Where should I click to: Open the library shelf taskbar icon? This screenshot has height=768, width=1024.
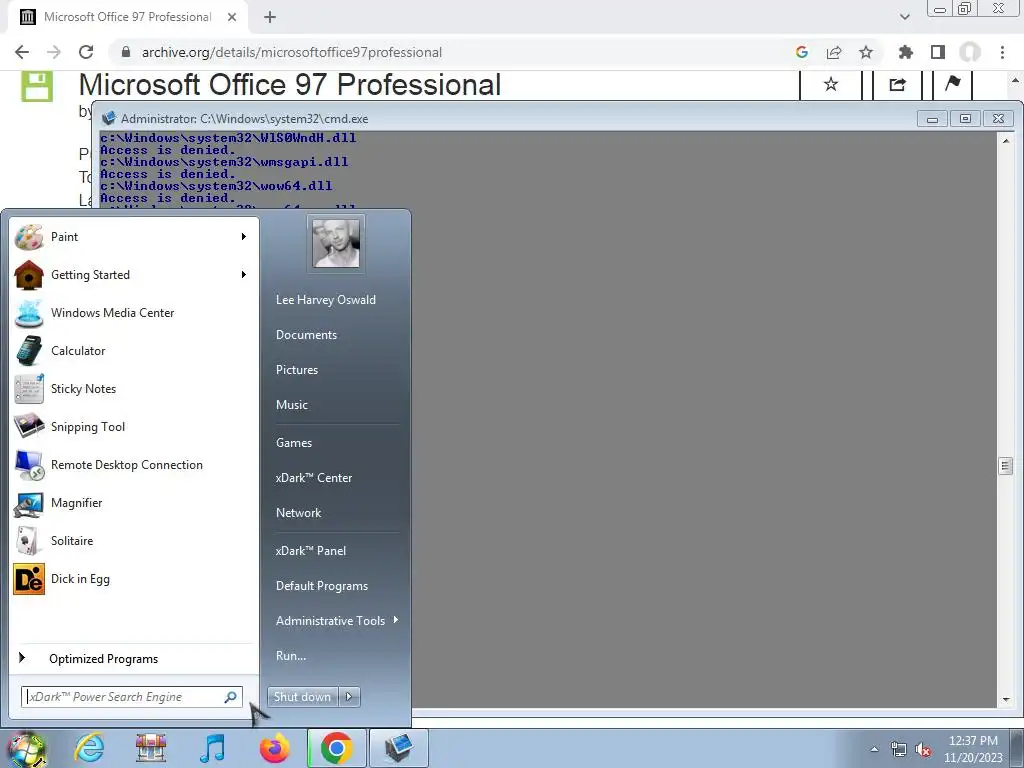pos(151,748)
